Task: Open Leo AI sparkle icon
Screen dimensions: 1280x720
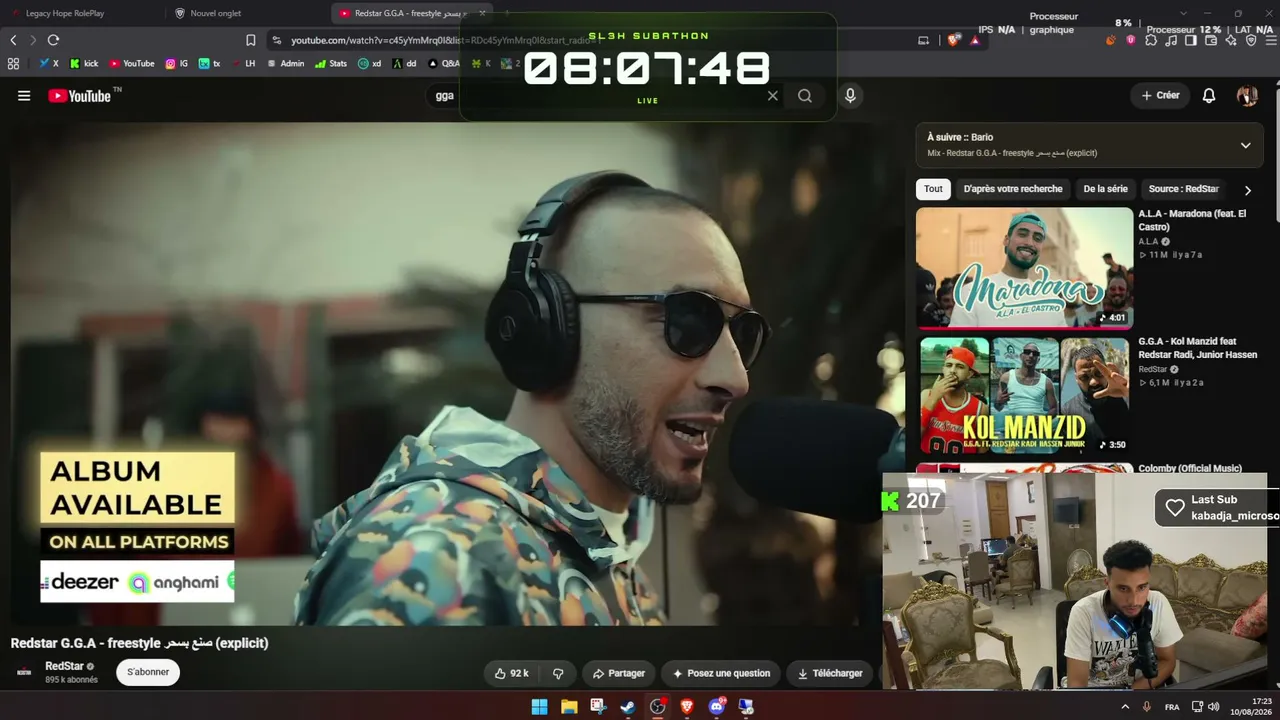Action: (x=1231, y=40)
